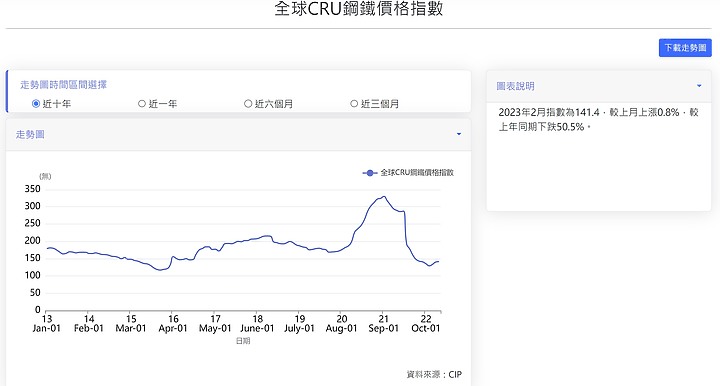The width and height of the screenshot is (720, 386).
Task: Collapse the 走勢圖 panel arrow
Action: 459,134
